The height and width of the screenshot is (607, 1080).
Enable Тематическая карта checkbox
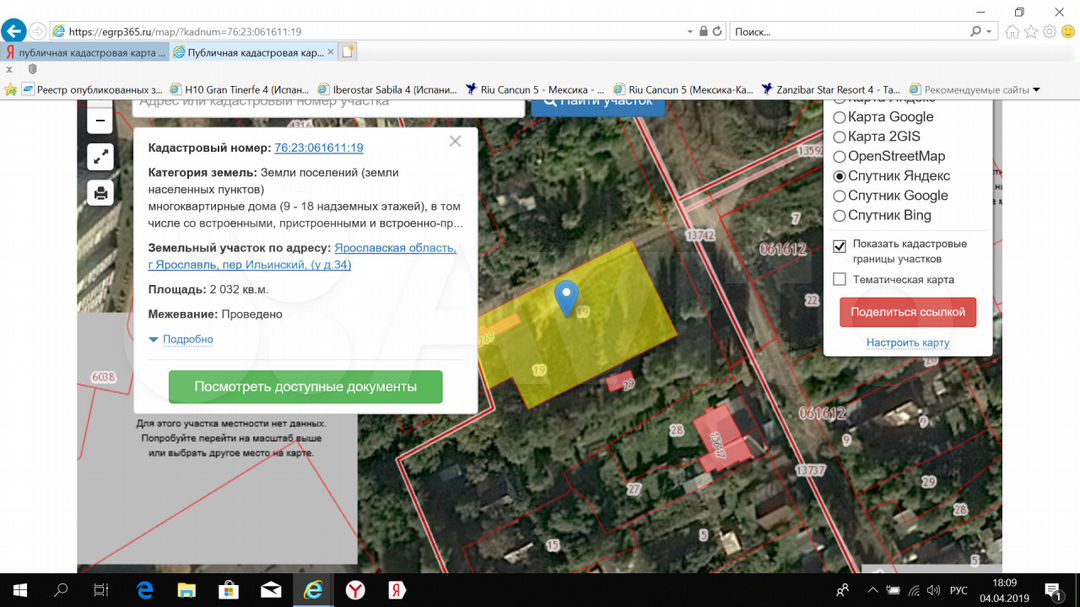(x=840, y=280)
